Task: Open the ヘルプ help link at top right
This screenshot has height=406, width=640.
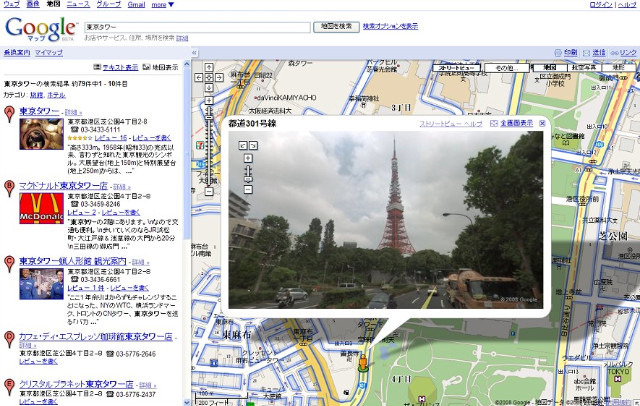Action: coord(627,4)
